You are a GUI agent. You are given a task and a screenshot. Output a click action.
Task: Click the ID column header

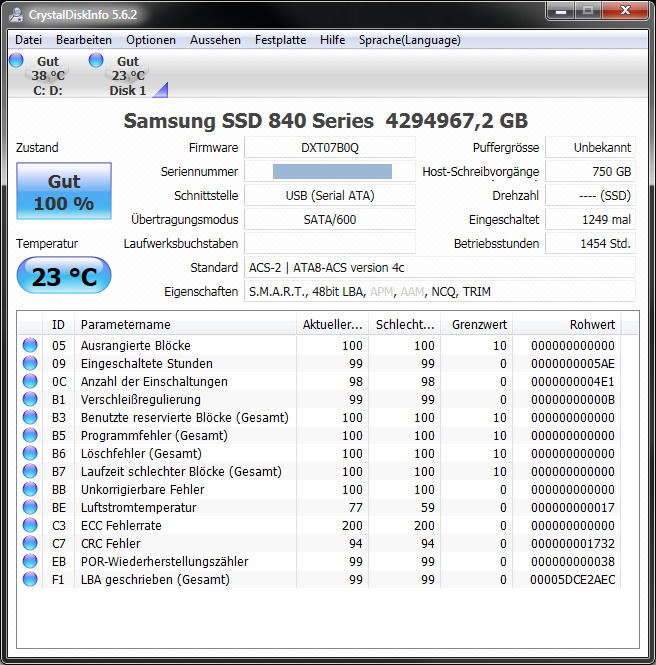[59, 324]
